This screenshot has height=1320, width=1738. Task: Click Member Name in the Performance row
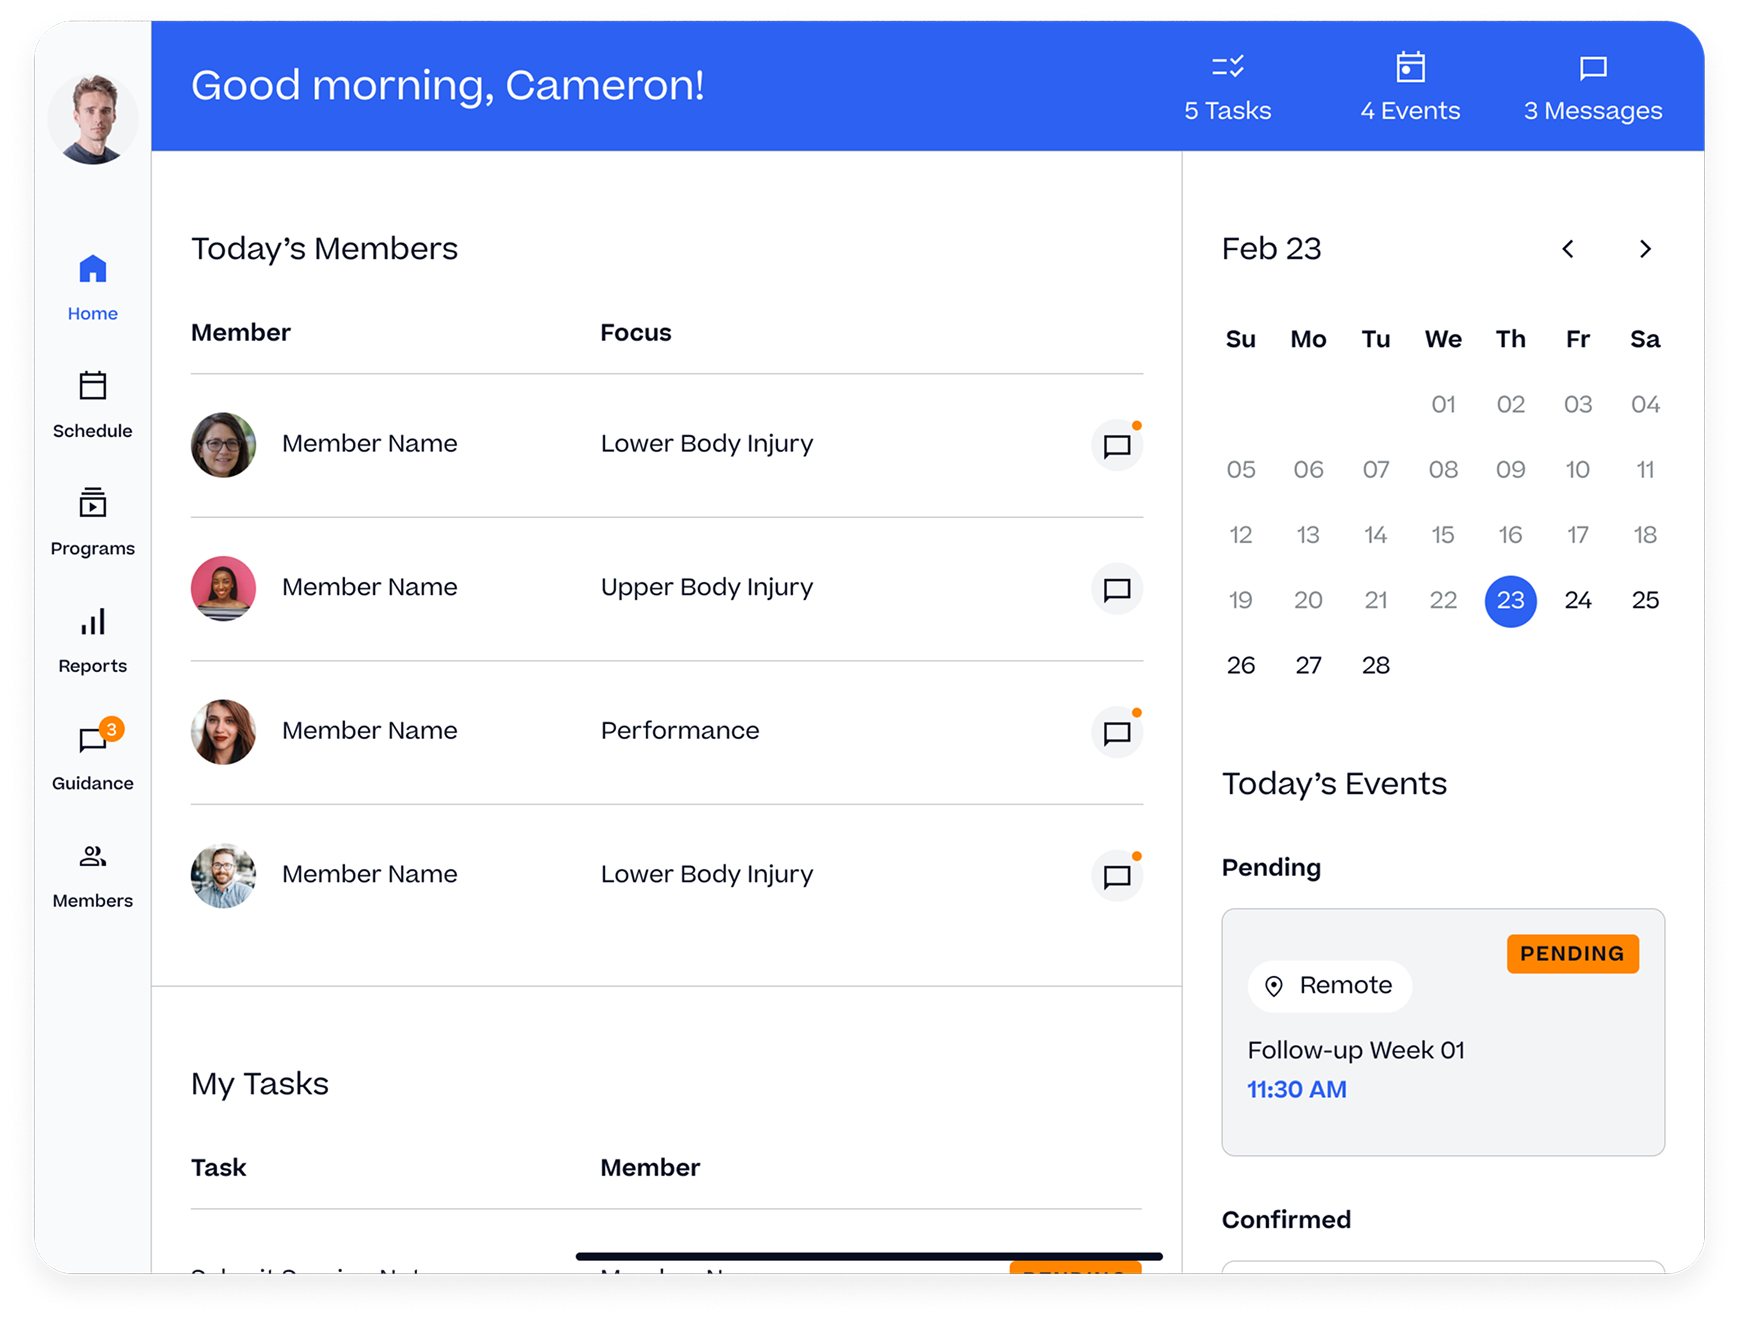pos(370,731)
